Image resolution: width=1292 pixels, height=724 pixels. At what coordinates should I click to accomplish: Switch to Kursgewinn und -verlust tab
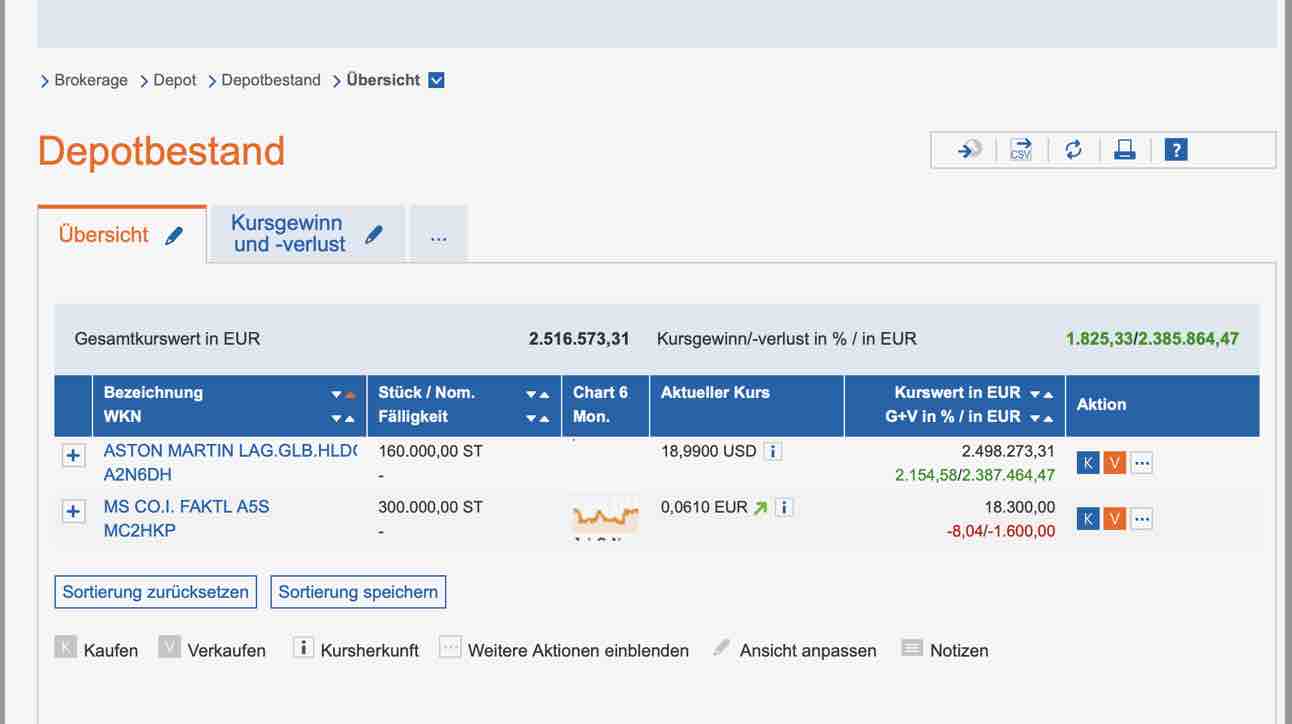(288, 234)
